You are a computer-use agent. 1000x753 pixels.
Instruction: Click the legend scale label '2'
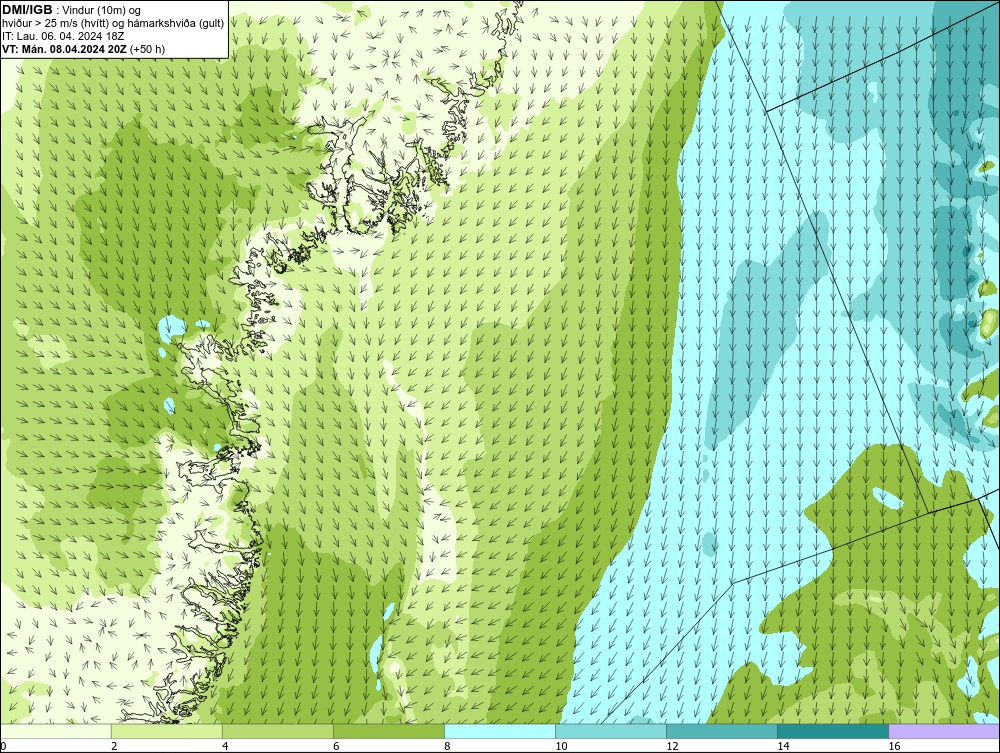[x=114, y=746]
